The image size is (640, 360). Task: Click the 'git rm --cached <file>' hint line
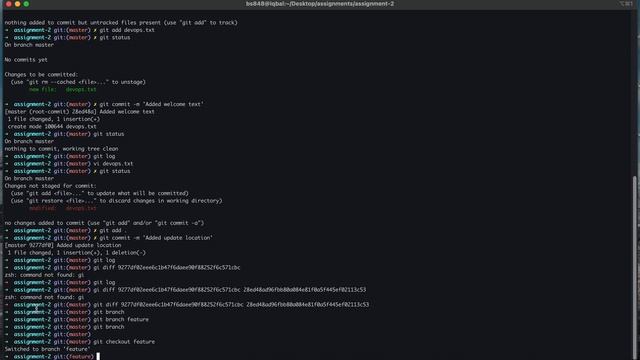pos(78,82)
